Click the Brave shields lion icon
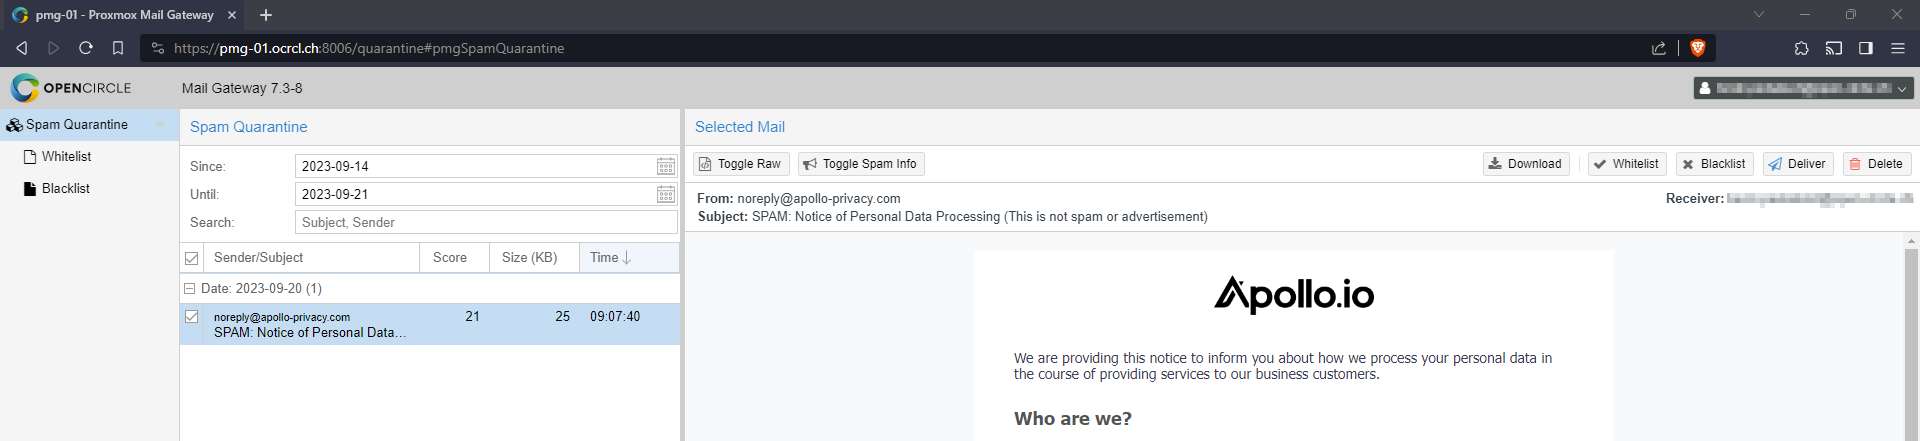Image resolution: width=1920 pixels, height=441 pixels. coord(1697,48)
